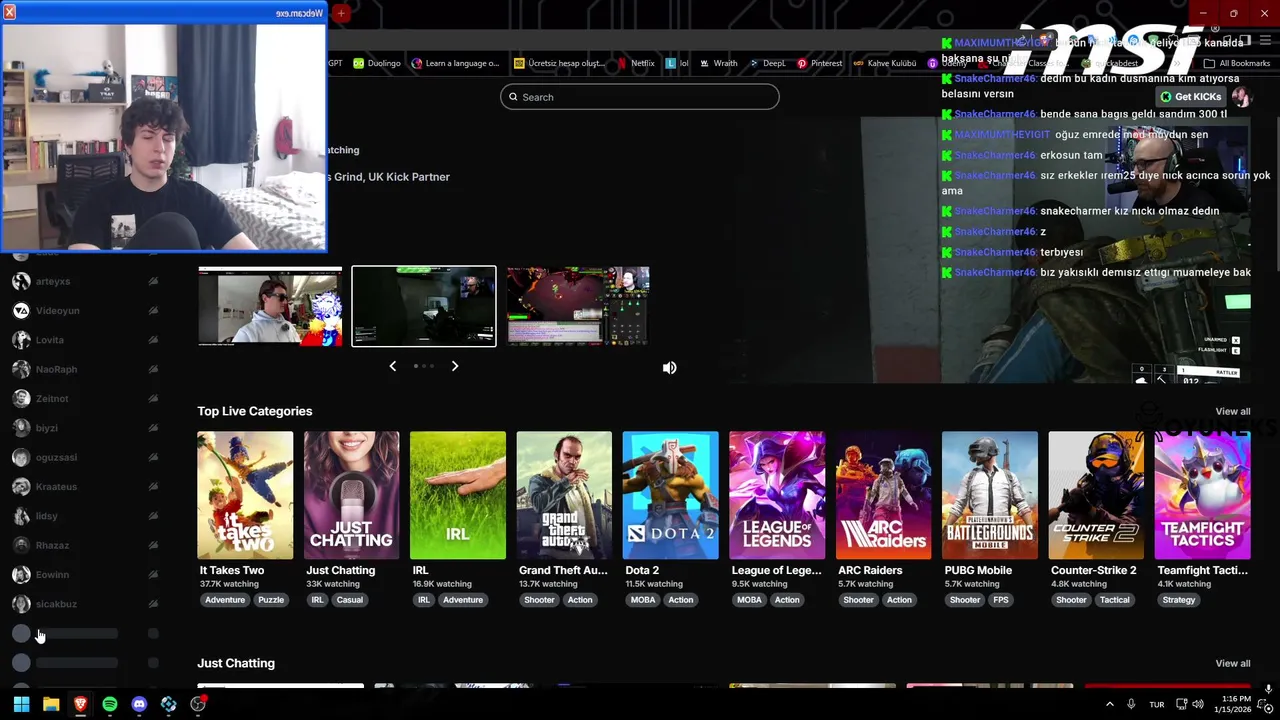Screen dimensions: 1280x720
Task: Open the Windows Start menu
Action: coord(21,704)
